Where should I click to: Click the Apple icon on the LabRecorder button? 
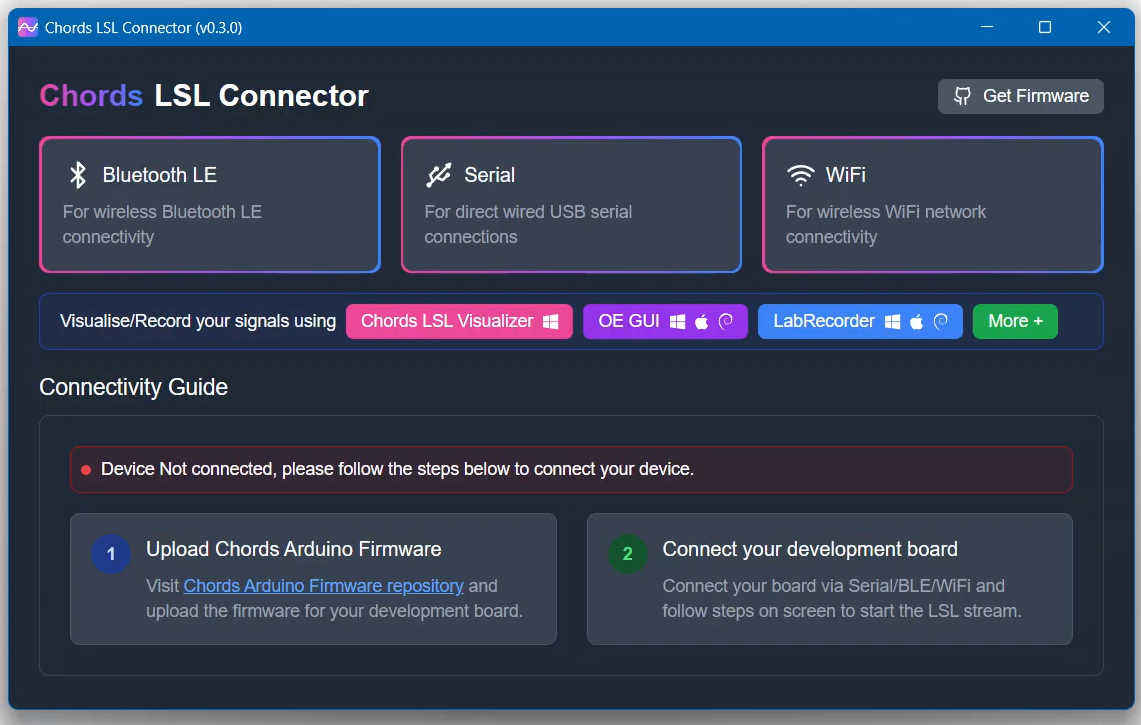(915, 321)
